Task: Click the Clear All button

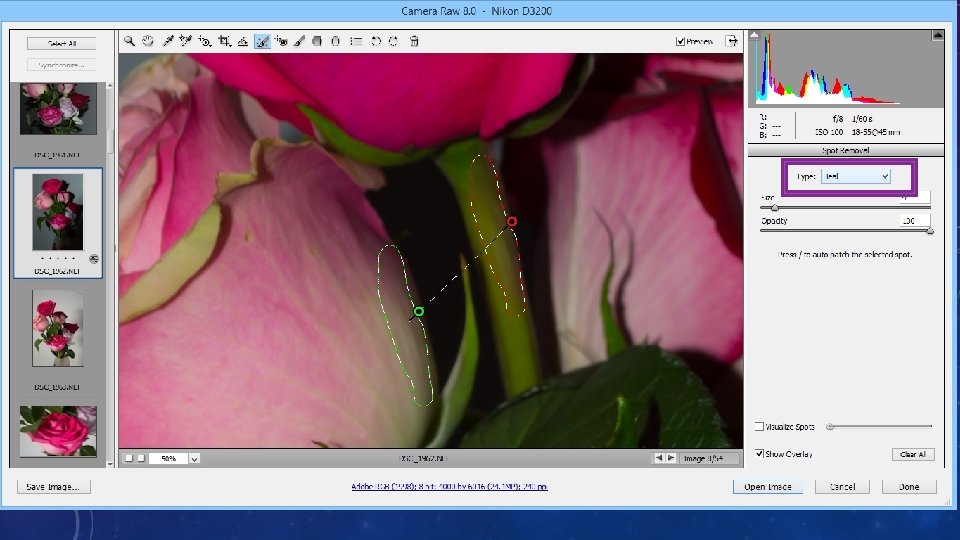Action: pos(912,454)
